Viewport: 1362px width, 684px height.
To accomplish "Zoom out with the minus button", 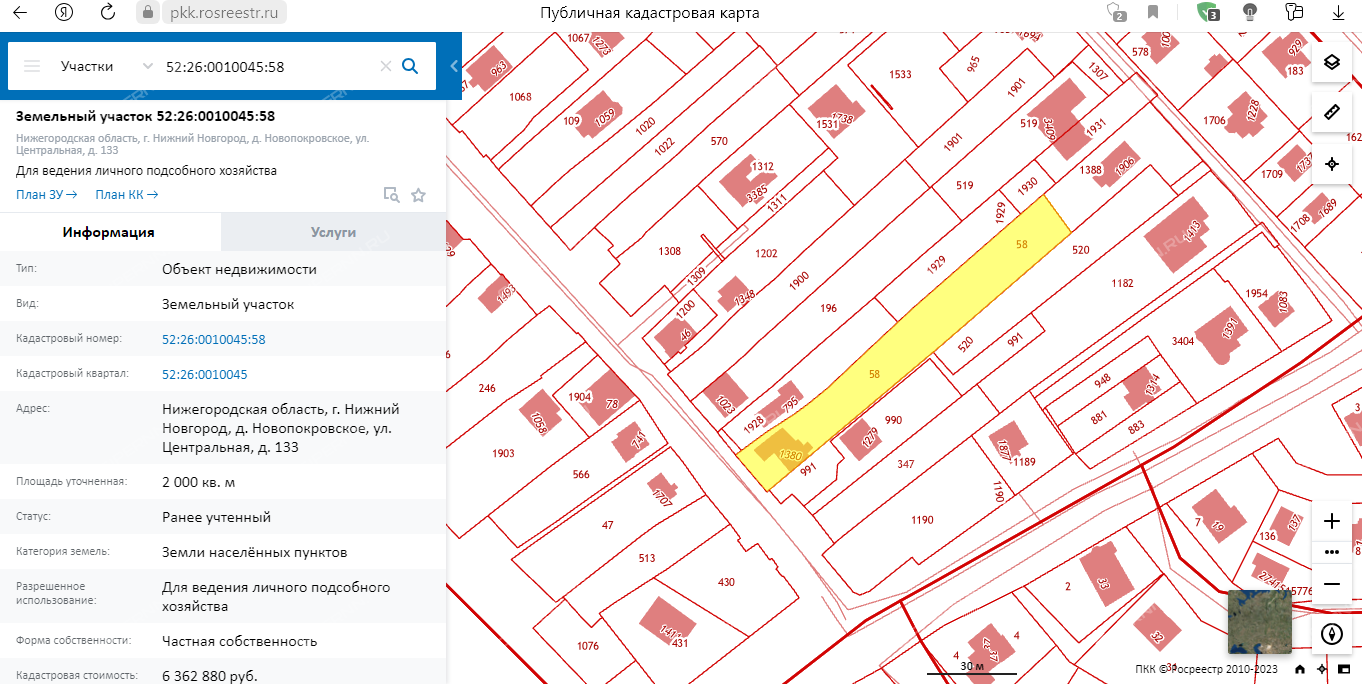I will pos(1331,583).
